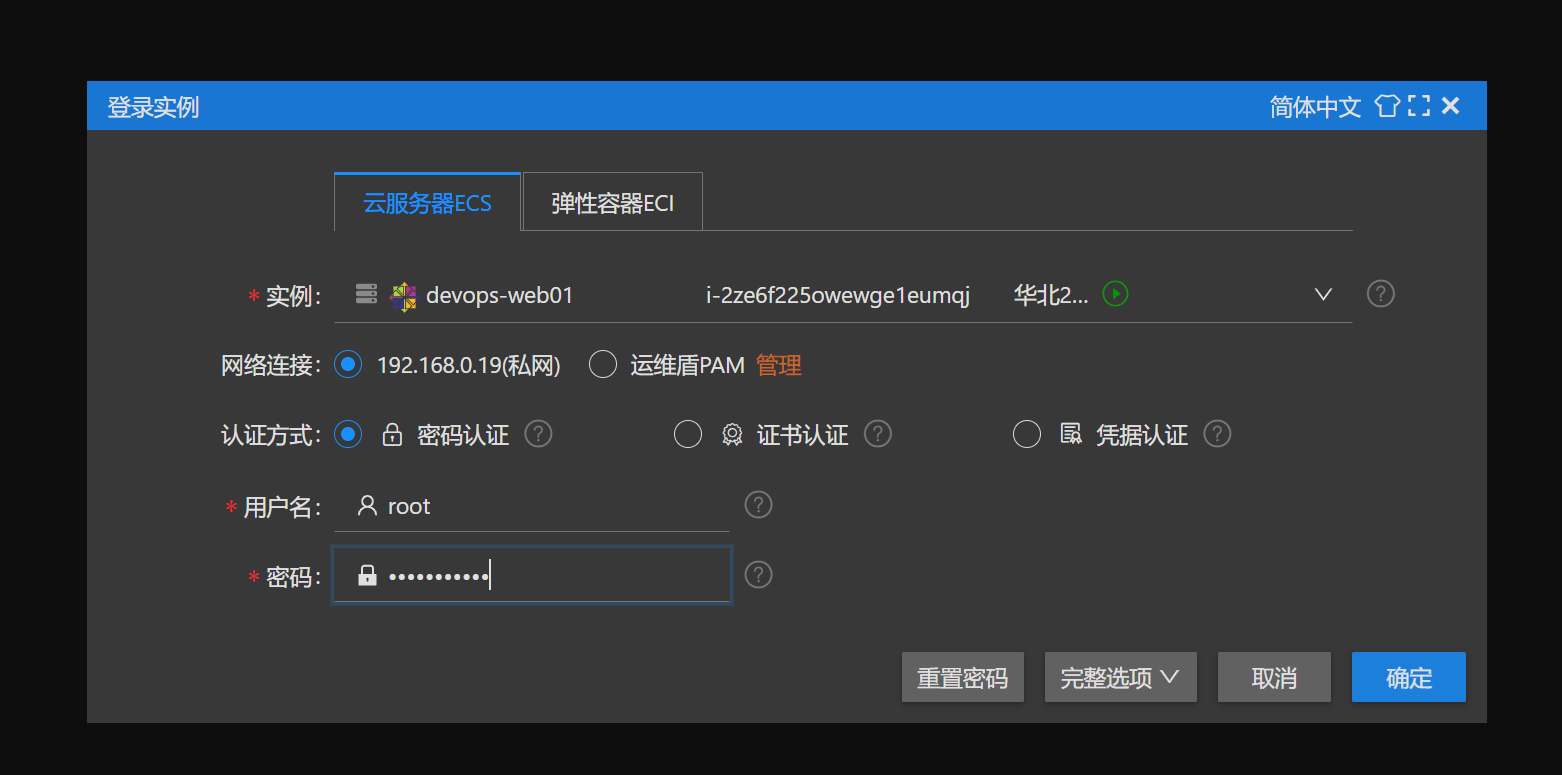Click the theme (shirt) icon in title bar
This screenshot has width=1562, height=775.
pyautogui.click(x=1387, y=106)
